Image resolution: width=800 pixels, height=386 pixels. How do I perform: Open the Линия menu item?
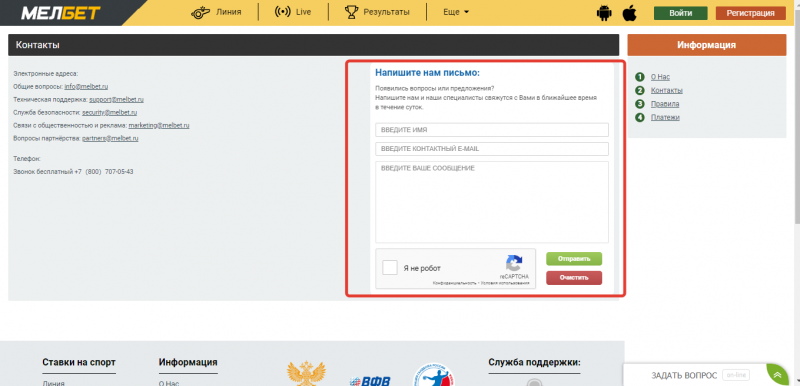coord(229,12)
